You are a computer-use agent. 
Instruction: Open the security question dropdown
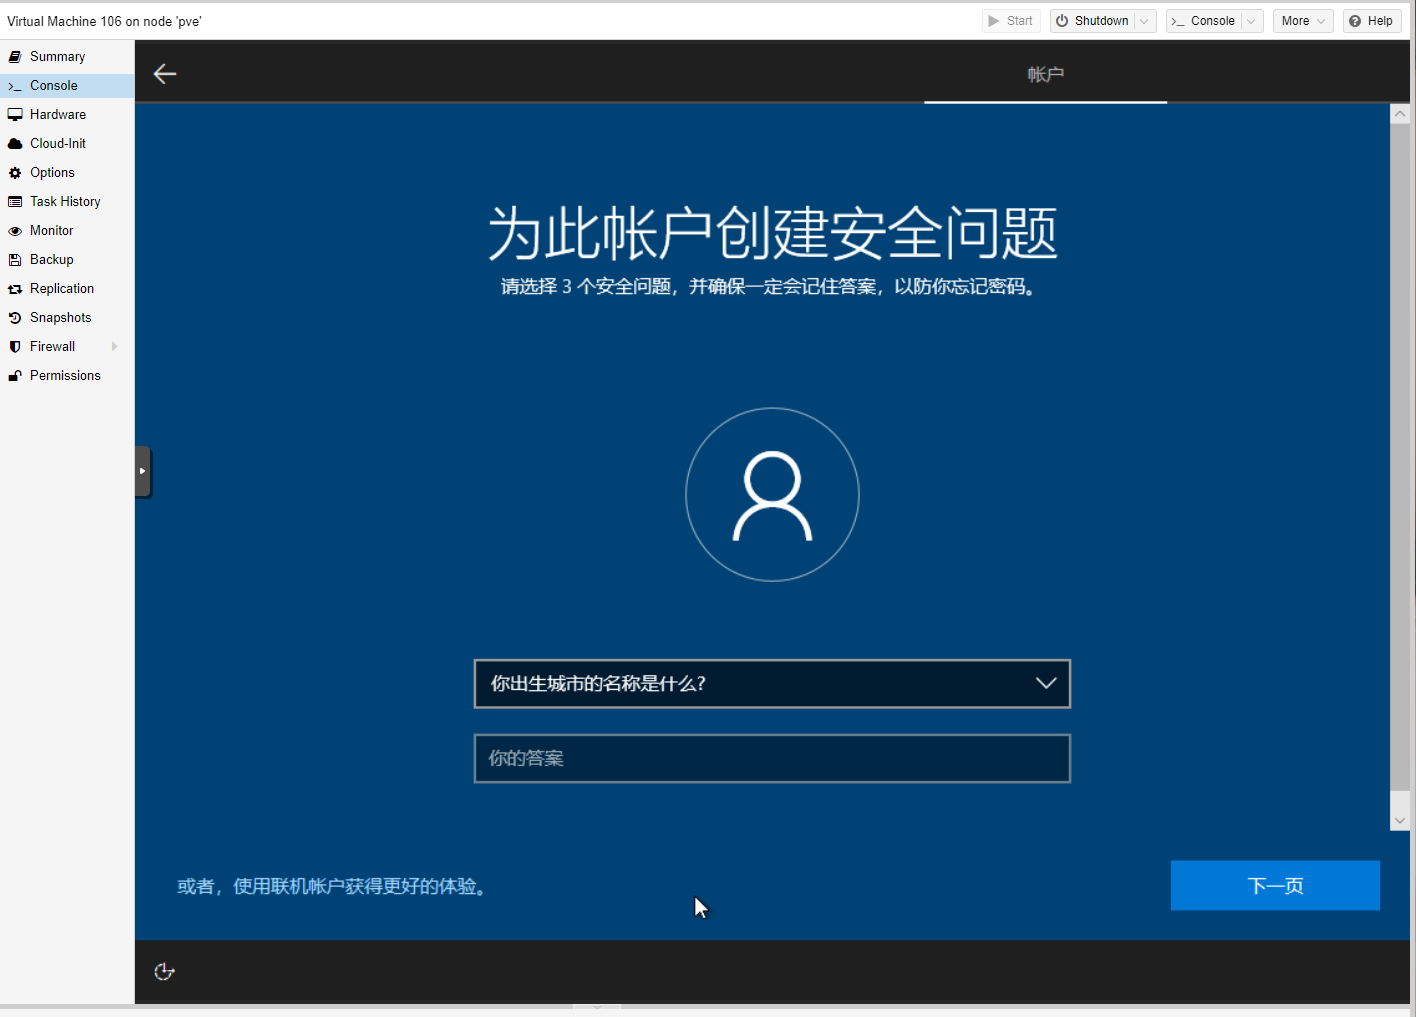772,684
